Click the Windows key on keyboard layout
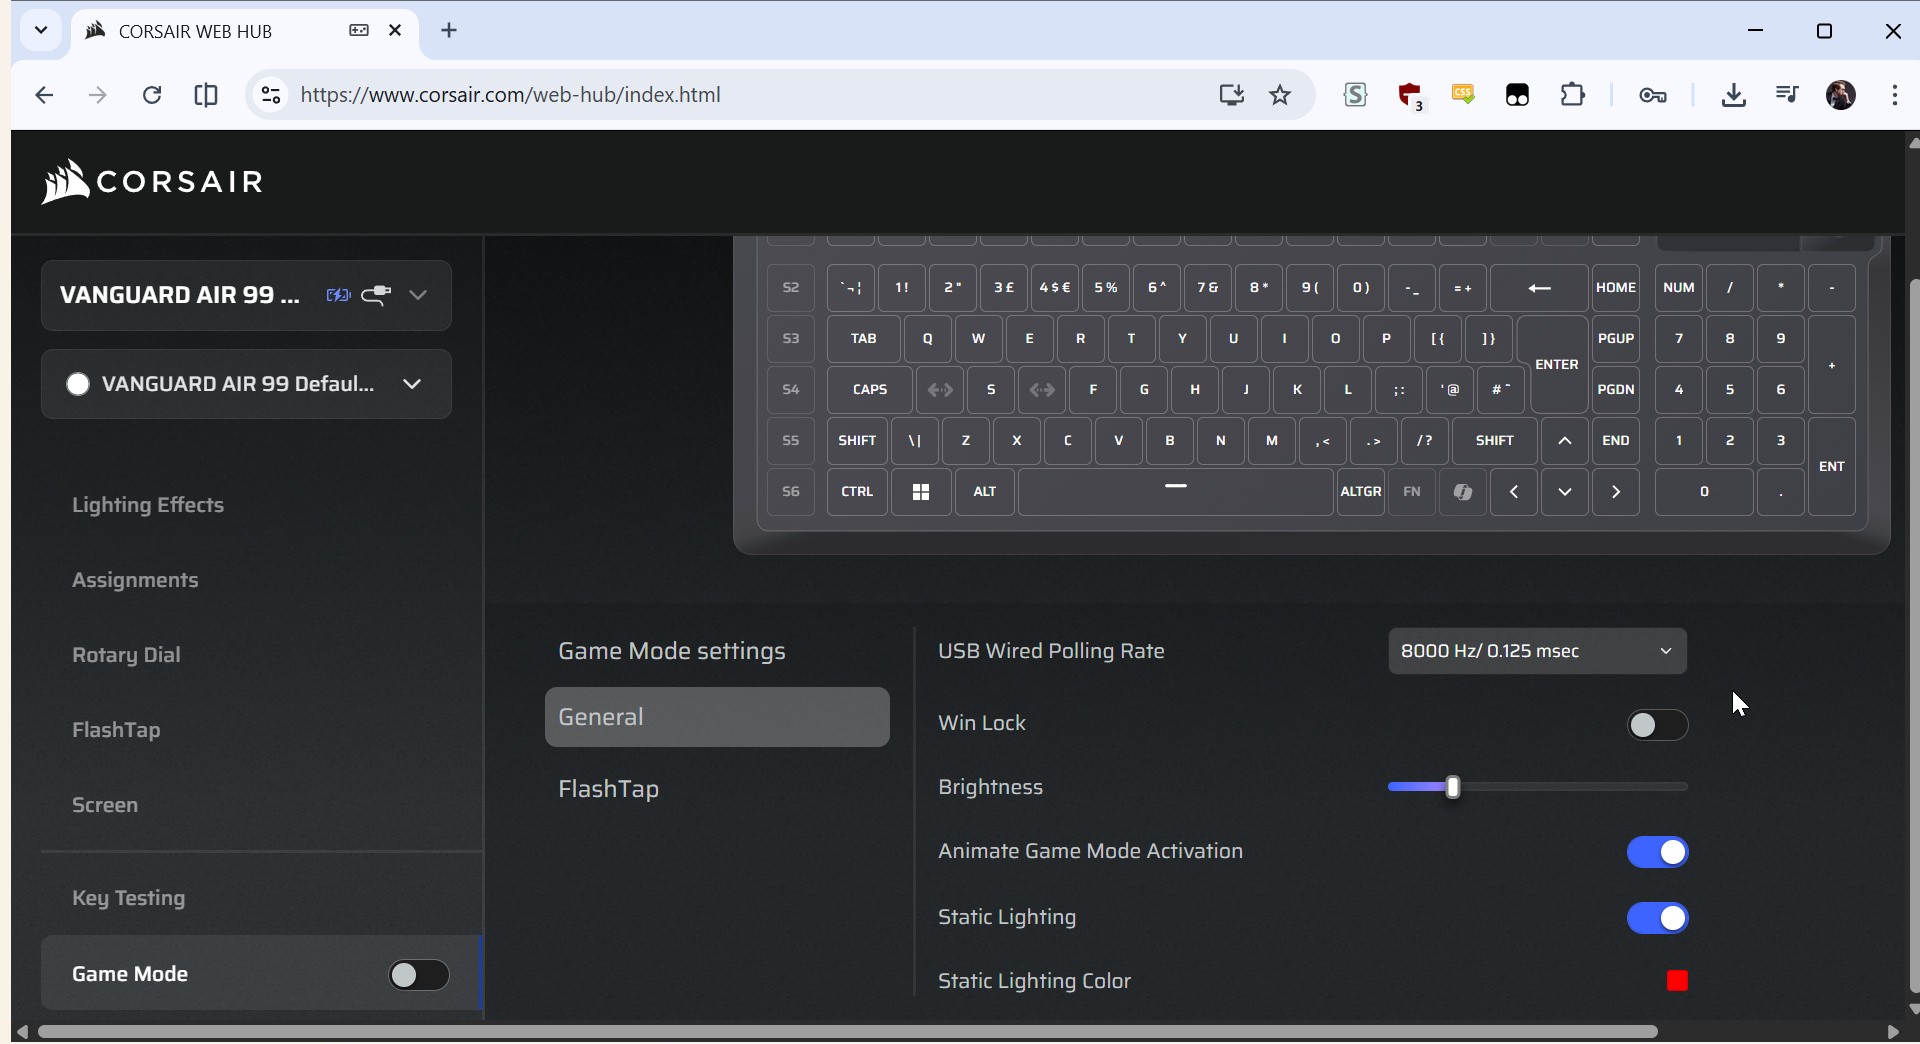 pos(921,492)
